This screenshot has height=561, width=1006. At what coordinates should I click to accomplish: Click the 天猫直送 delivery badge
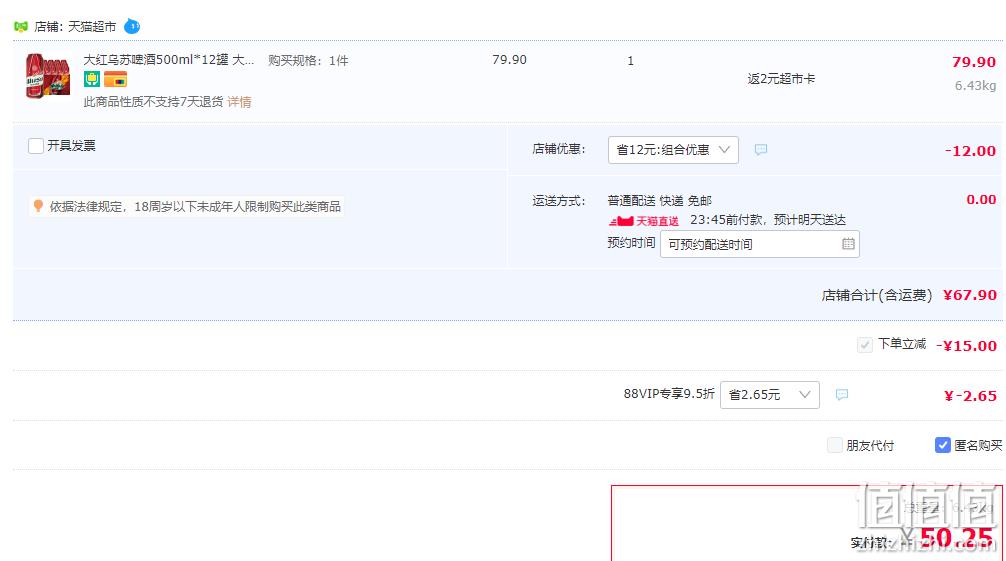tap(644, 221)
